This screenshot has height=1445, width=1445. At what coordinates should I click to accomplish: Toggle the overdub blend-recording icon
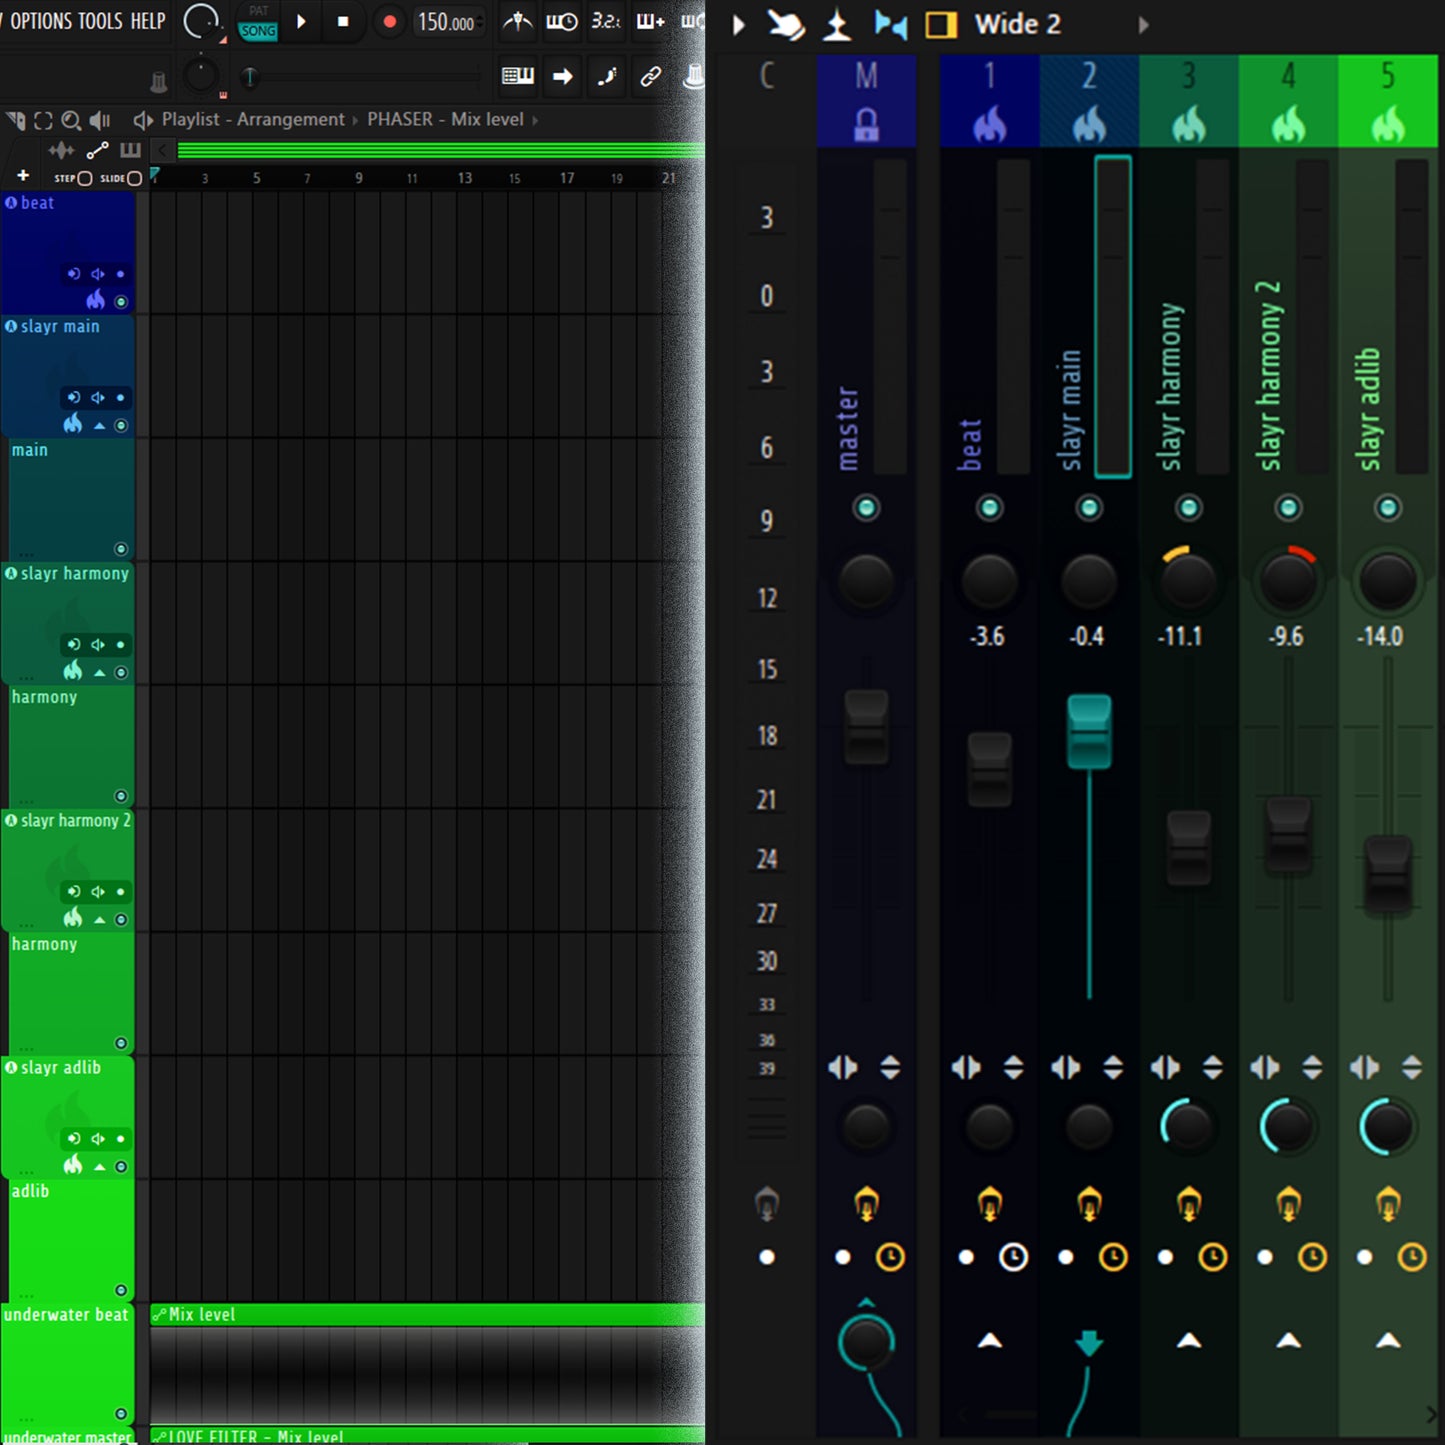tap(650, 21)
